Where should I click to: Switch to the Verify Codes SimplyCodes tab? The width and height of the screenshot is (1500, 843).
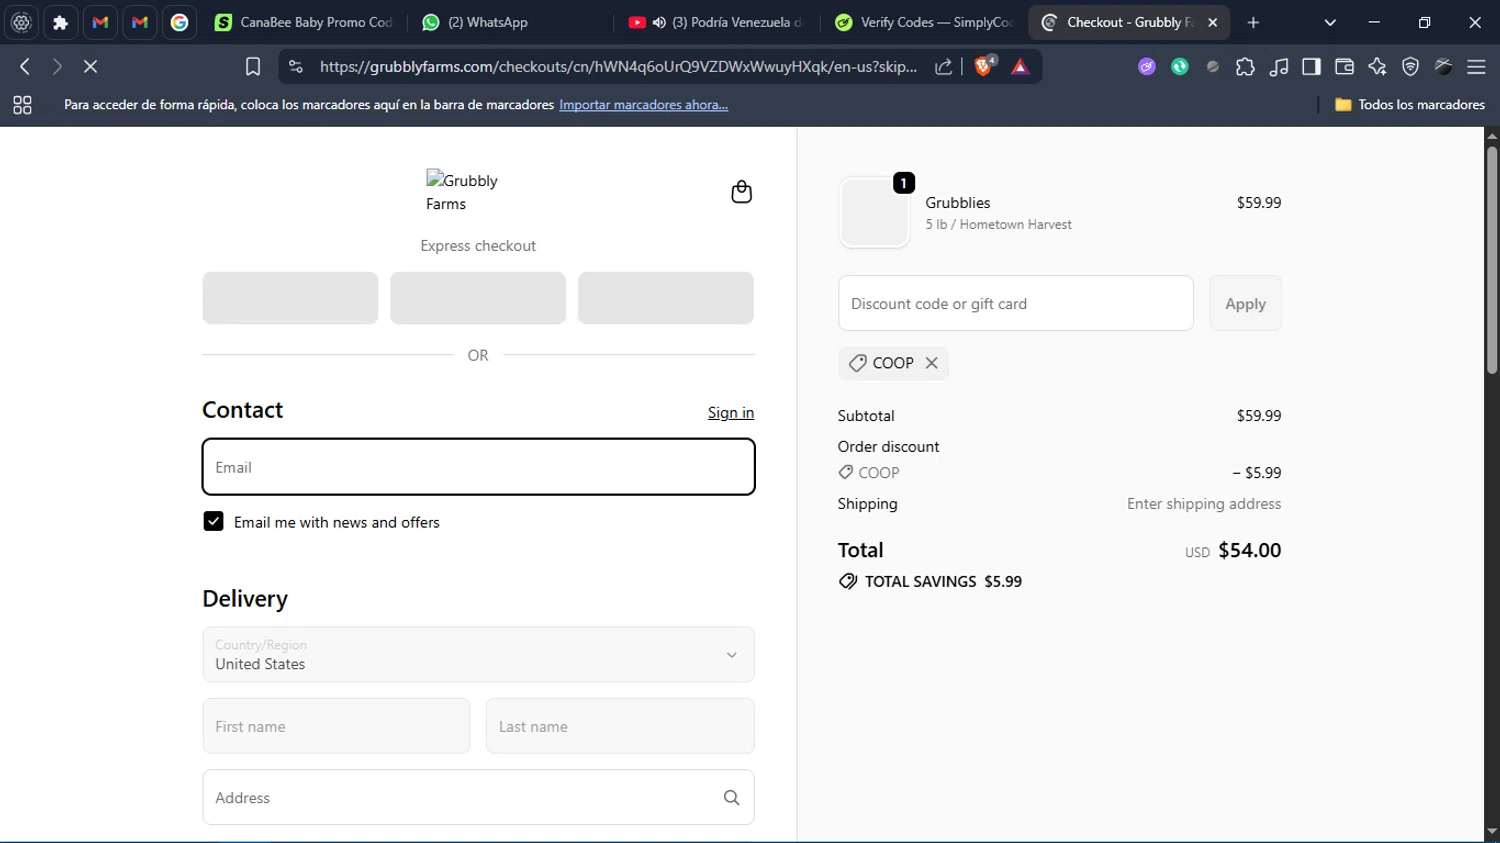923,22
